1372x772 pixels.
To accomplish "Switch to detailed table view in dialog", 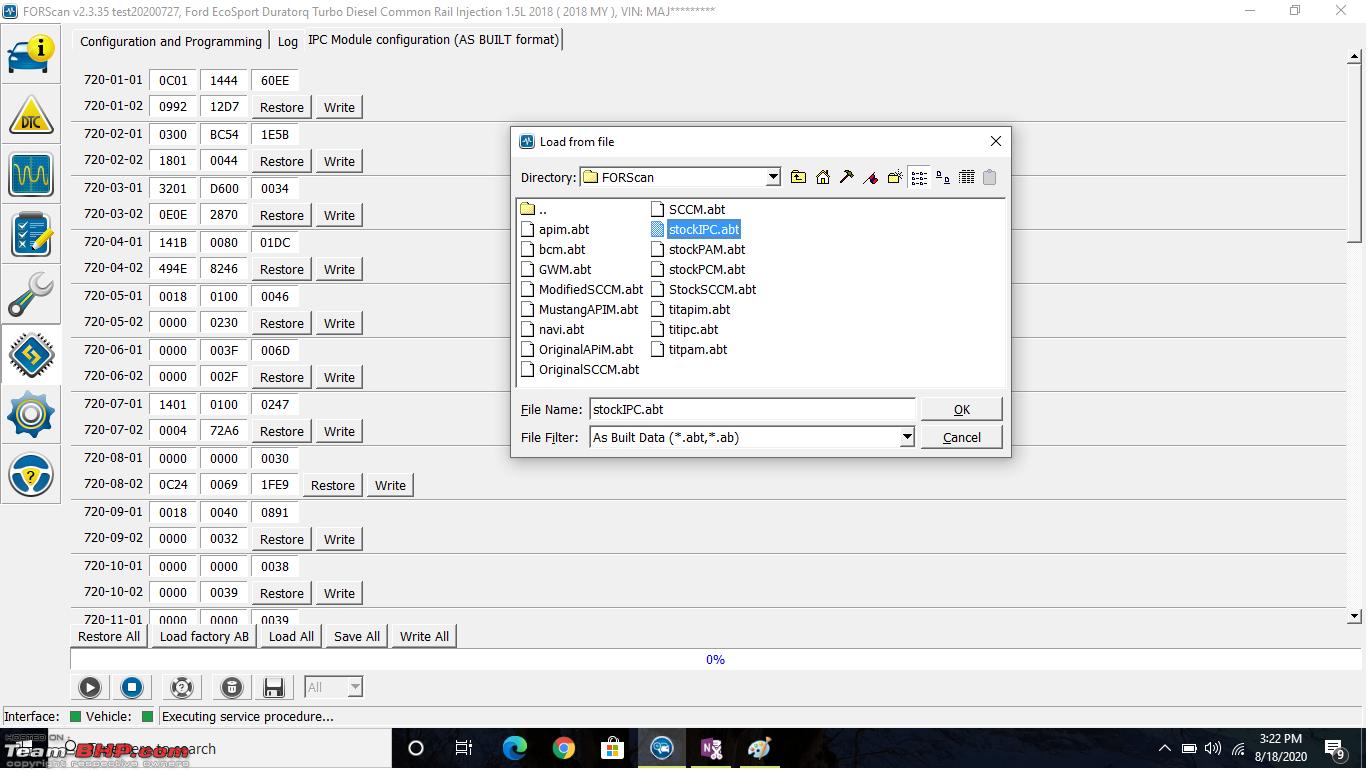I will point(967,177).
